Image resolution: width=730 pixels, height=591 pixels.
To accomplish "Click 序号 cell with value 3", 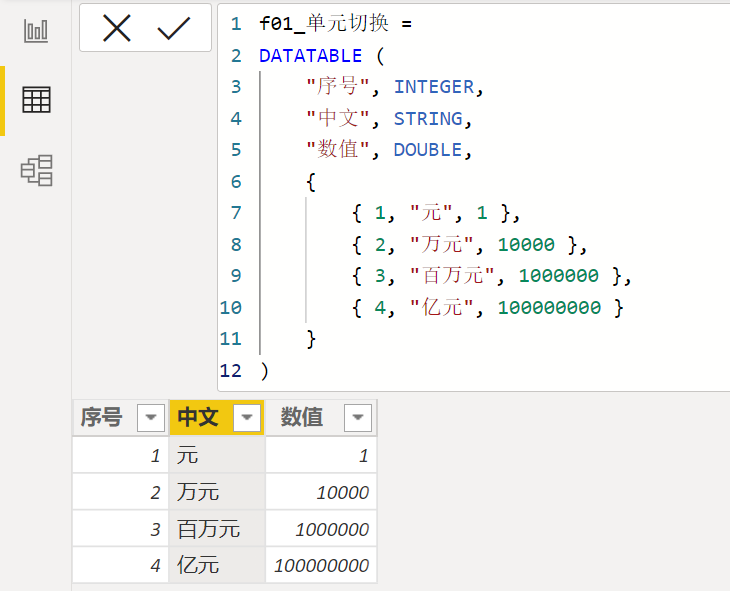I will [x=120, y=529].
